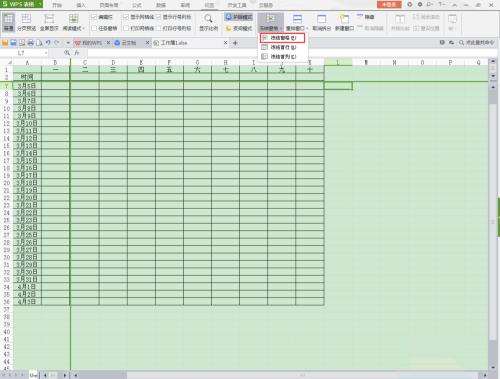Choose Freeze Panes (冻结窗格) in dropdown menu
The image size is (500, 379).
(x=282, y=38)
